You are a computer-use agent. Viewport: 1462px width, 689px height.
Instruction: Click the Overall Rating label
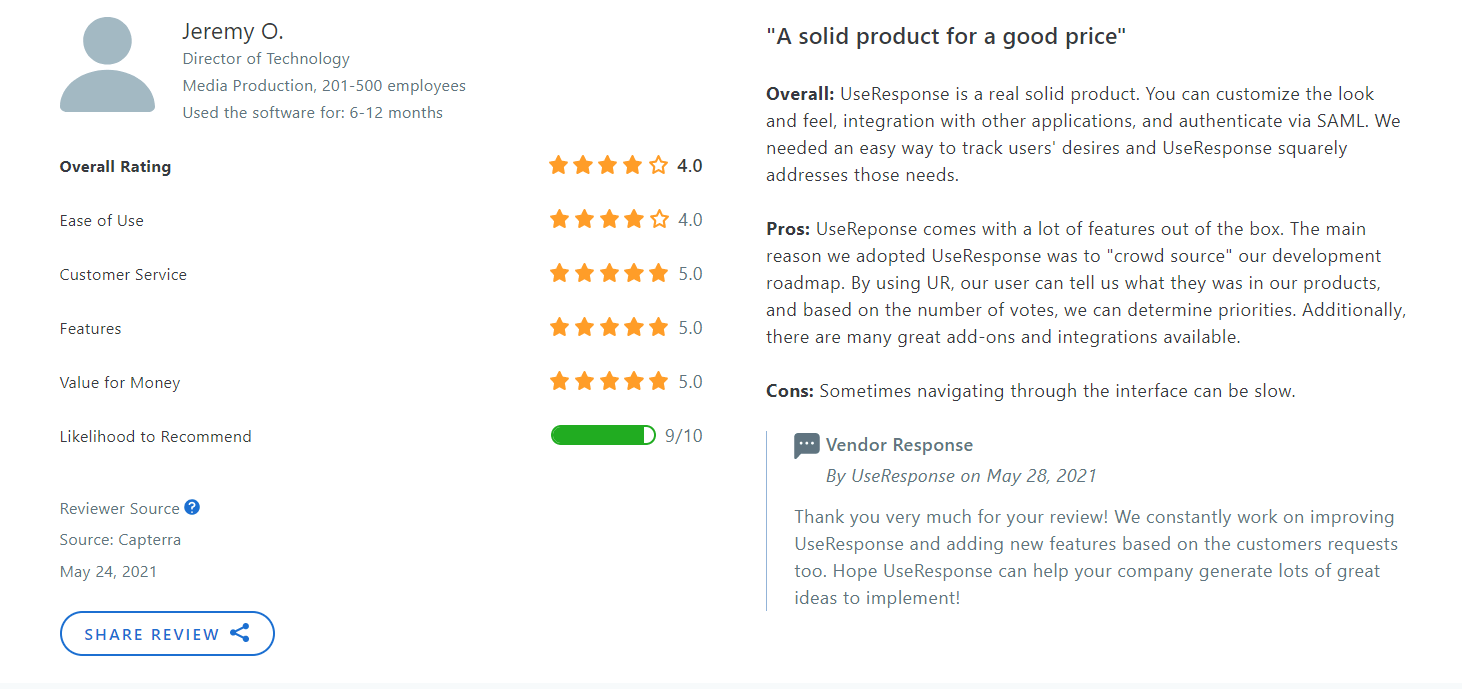[x=115, y=166]
